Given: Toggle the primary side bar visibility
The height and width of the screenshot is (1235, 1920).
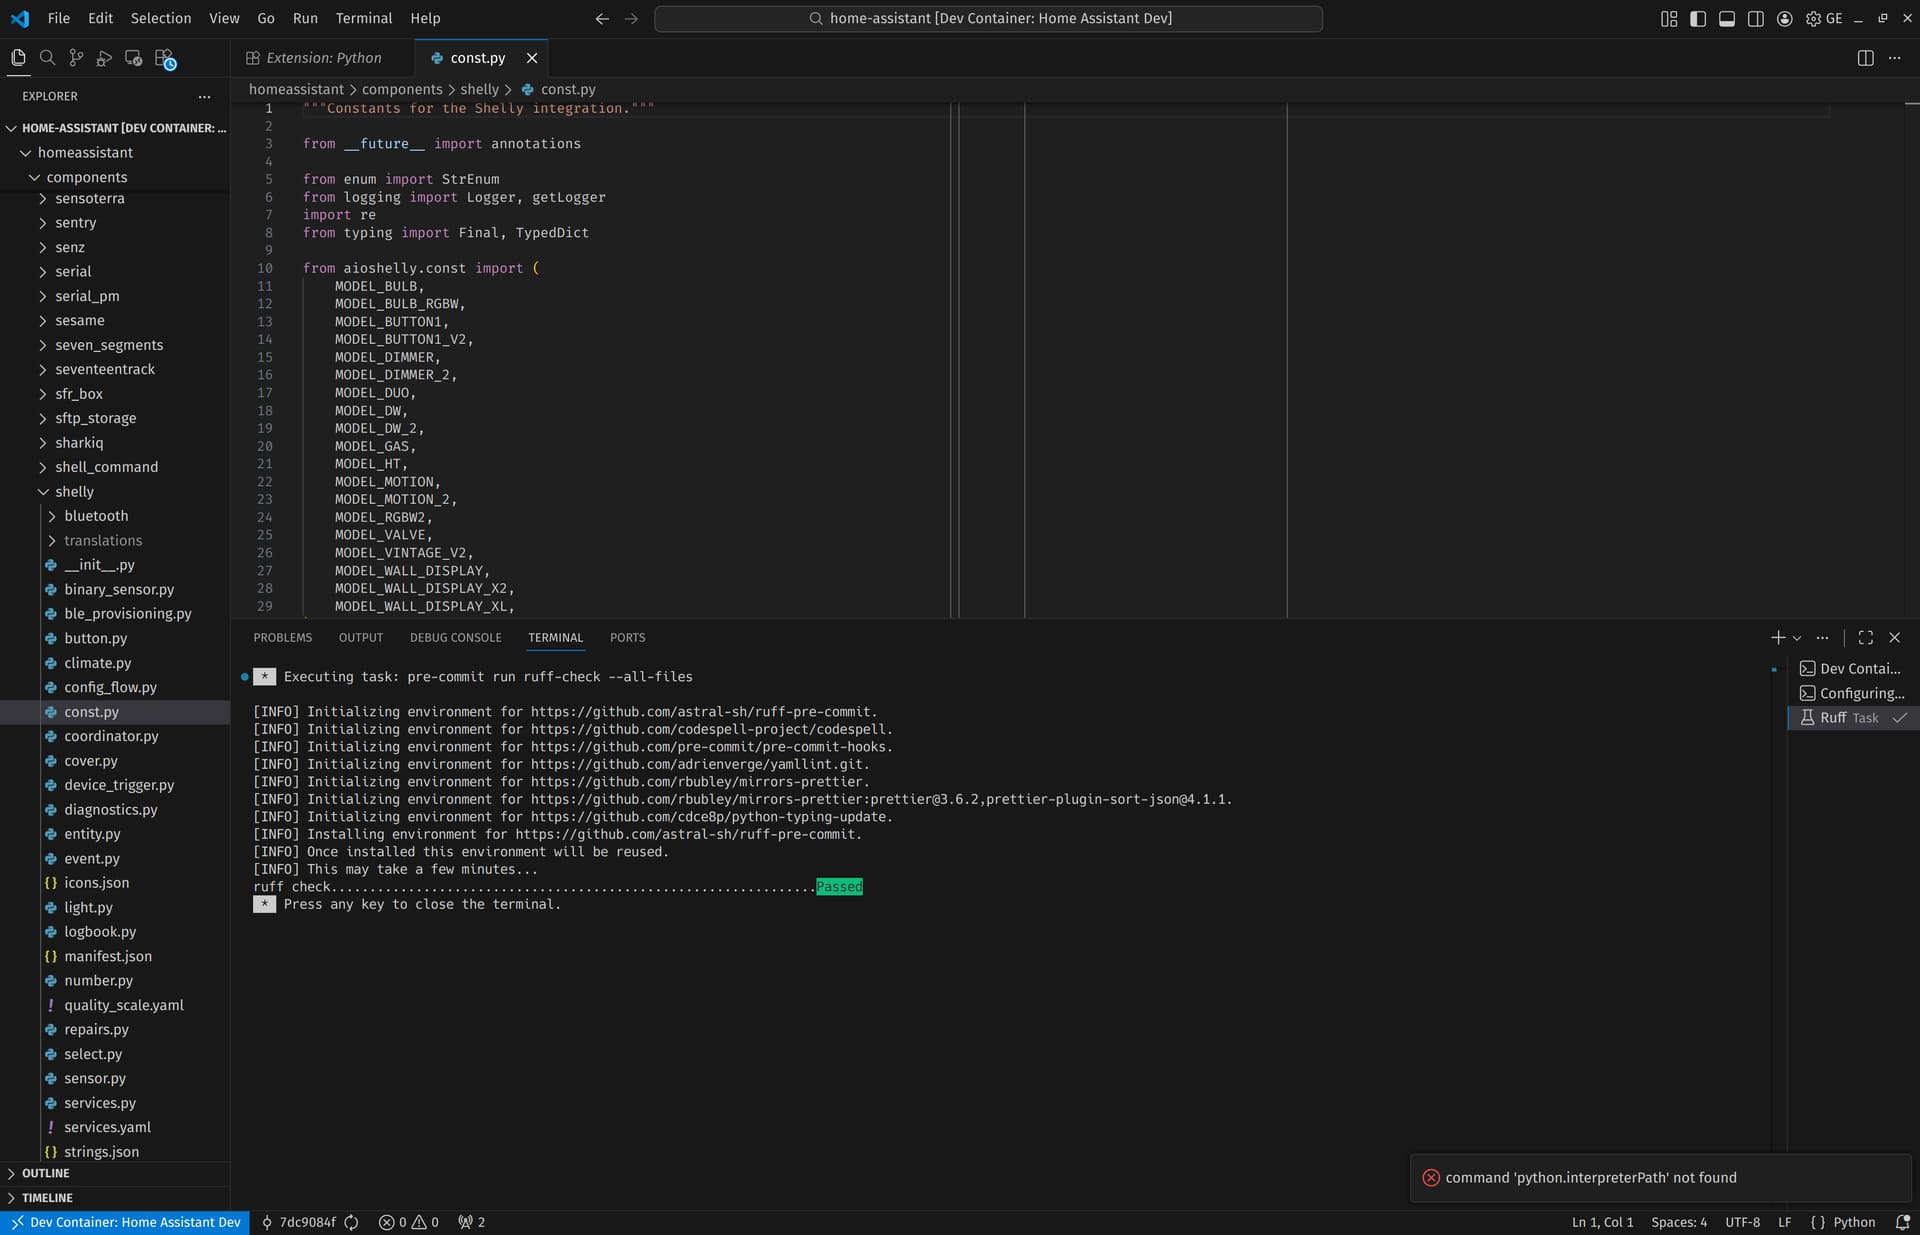Looking at the screenshot, I should point(1698,18).
